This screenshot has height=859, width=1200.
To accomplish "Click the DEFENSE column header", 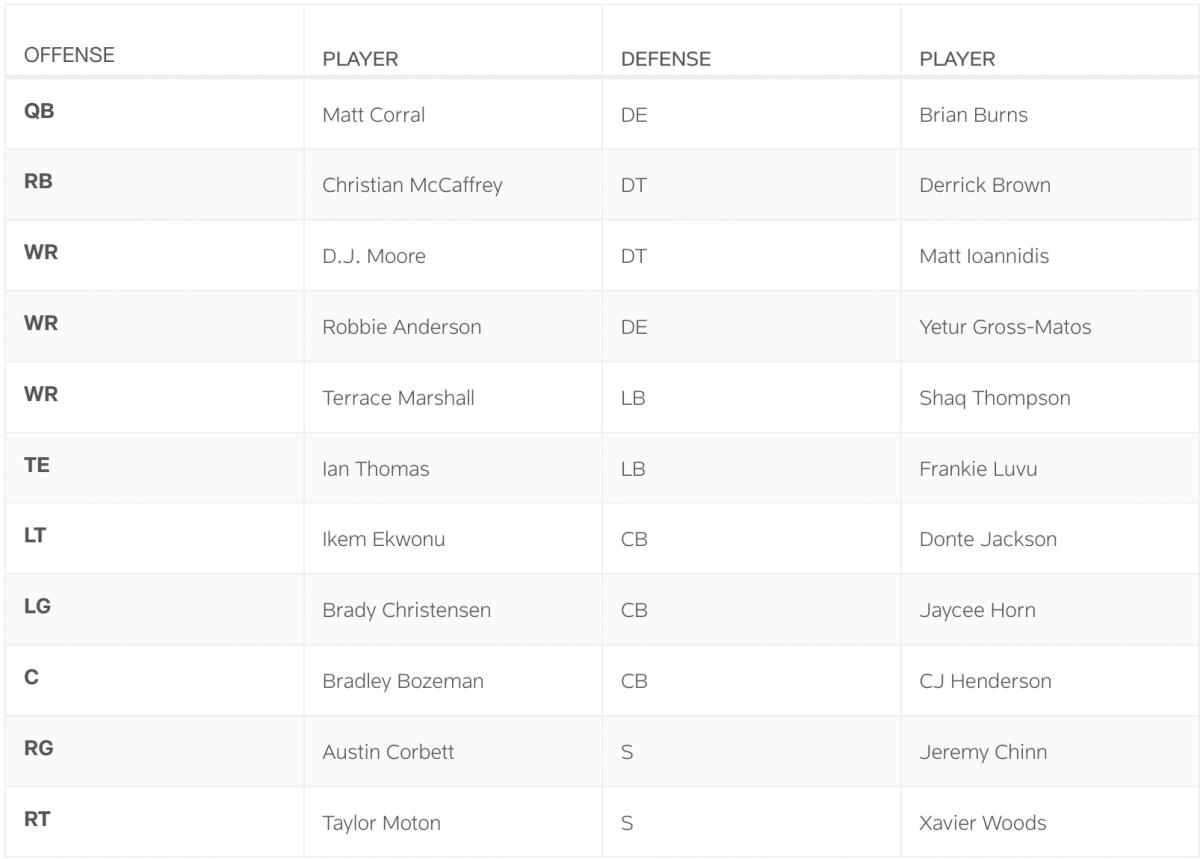I will tap(666, 59).
